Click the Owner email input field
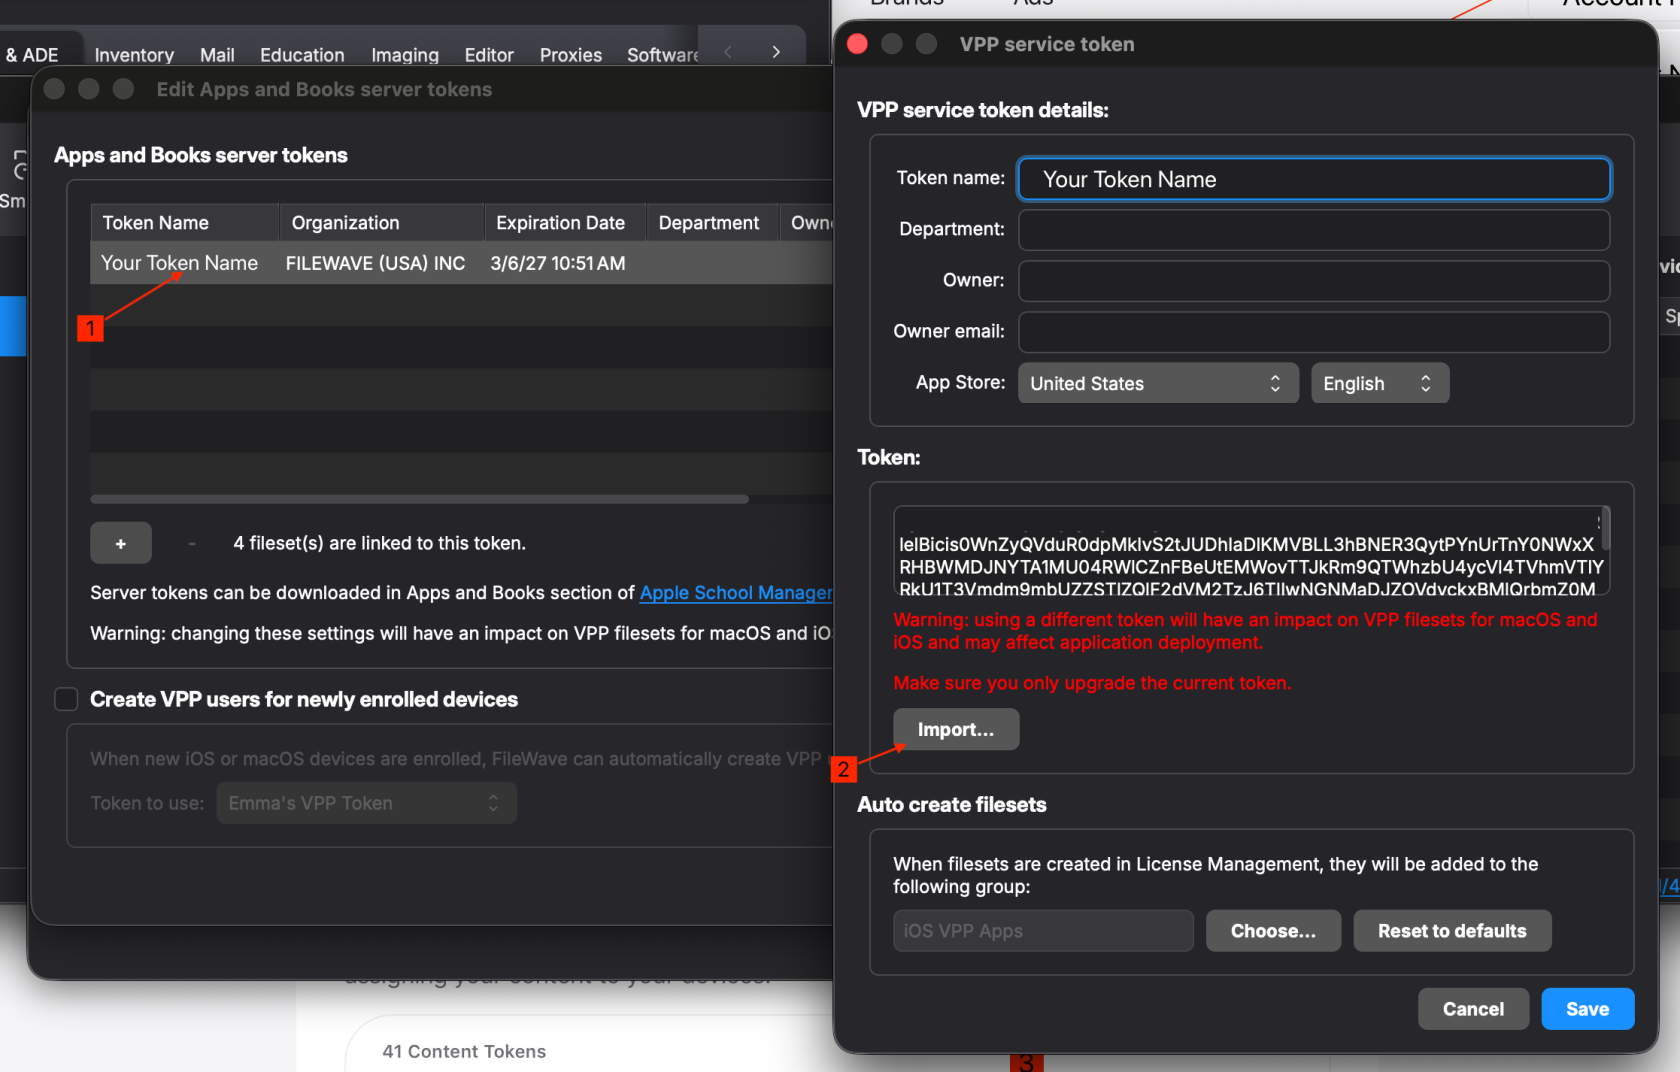The image size is (1680, 1072). pyautogui.click(x=1314, y=331)
